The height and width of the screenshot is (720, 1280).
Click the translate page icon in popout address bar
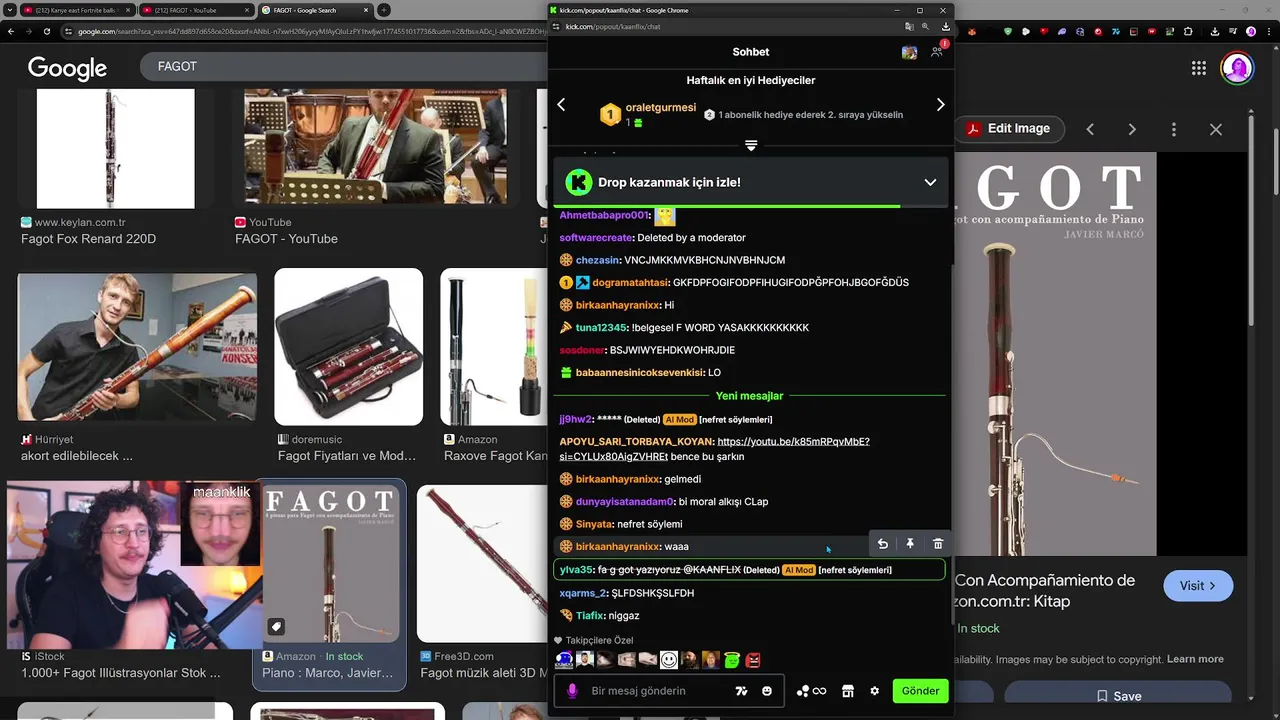click(909, 27)
